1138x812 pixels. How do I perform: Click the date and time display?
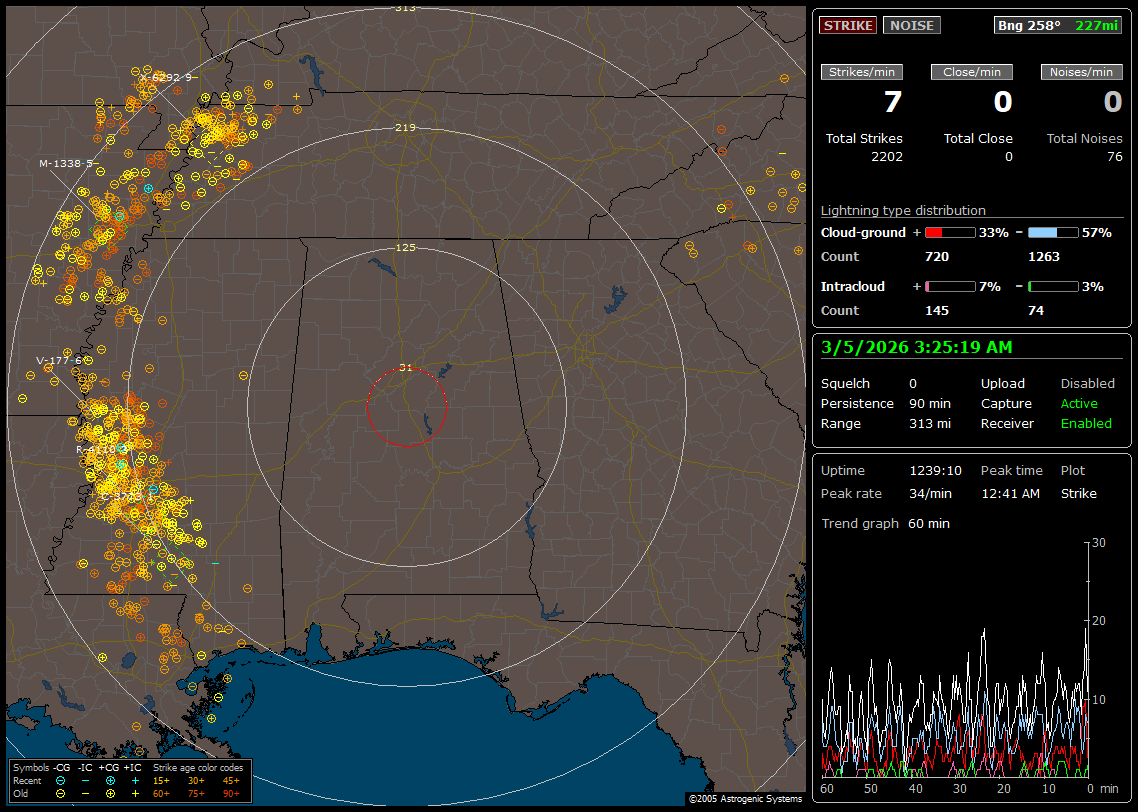pyautogui.click(x=916, y=347)
